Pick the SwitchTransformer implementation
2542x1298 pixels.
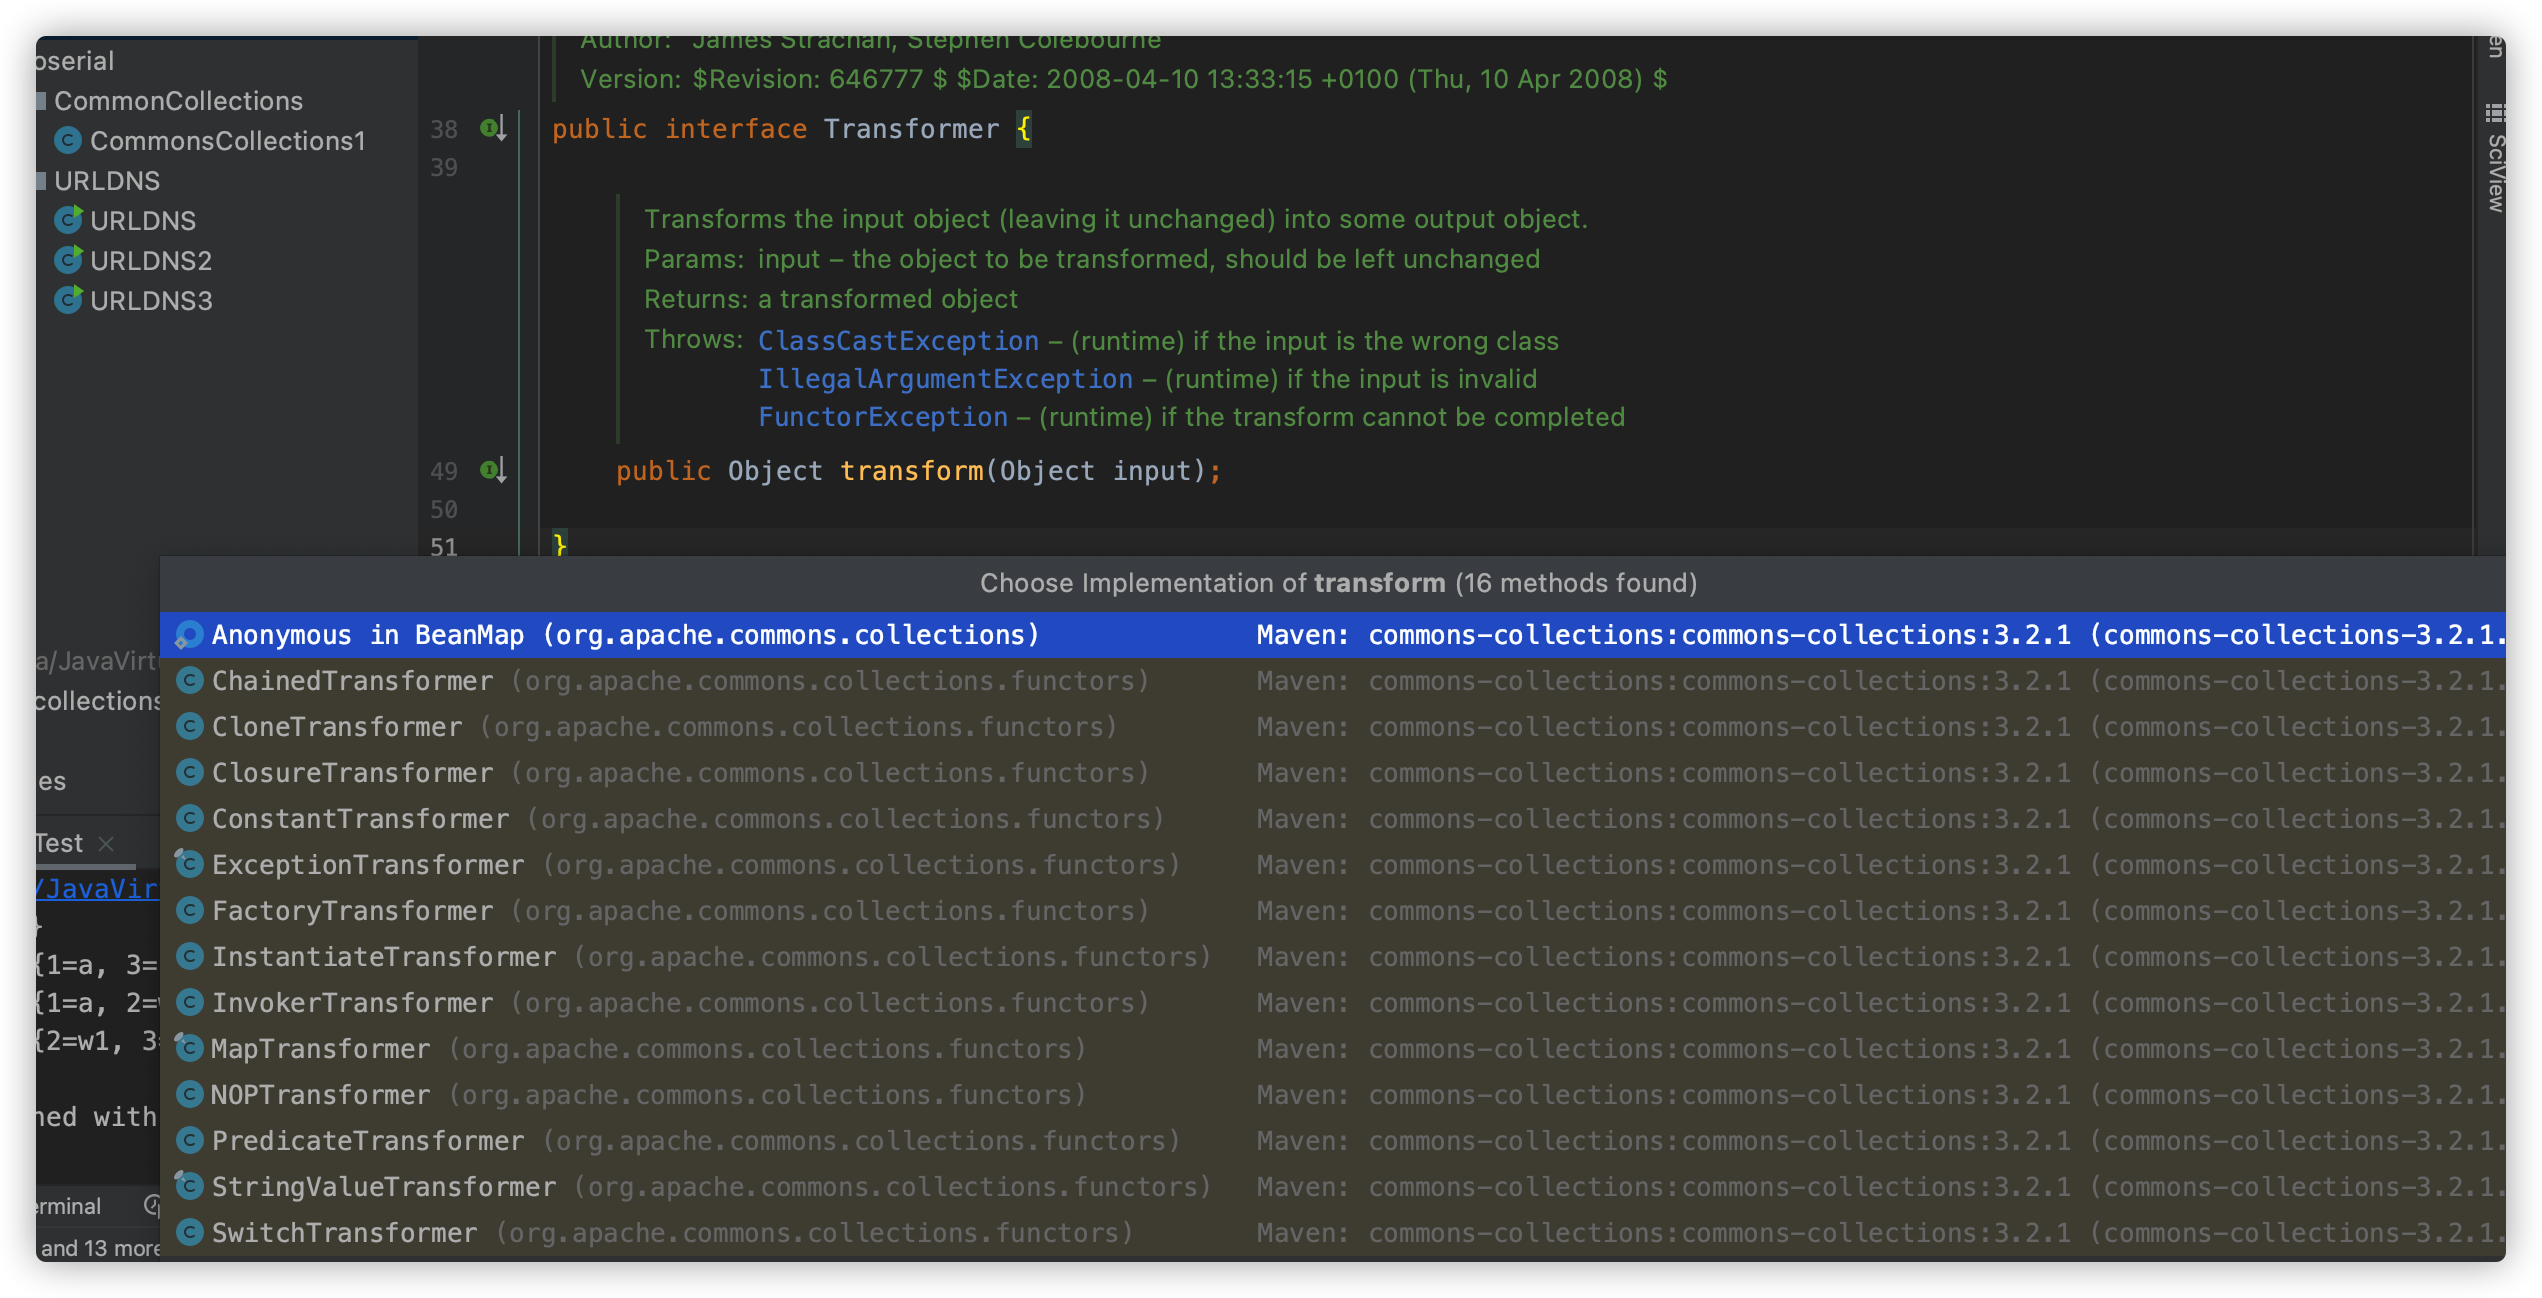(x=344, y=1233)
